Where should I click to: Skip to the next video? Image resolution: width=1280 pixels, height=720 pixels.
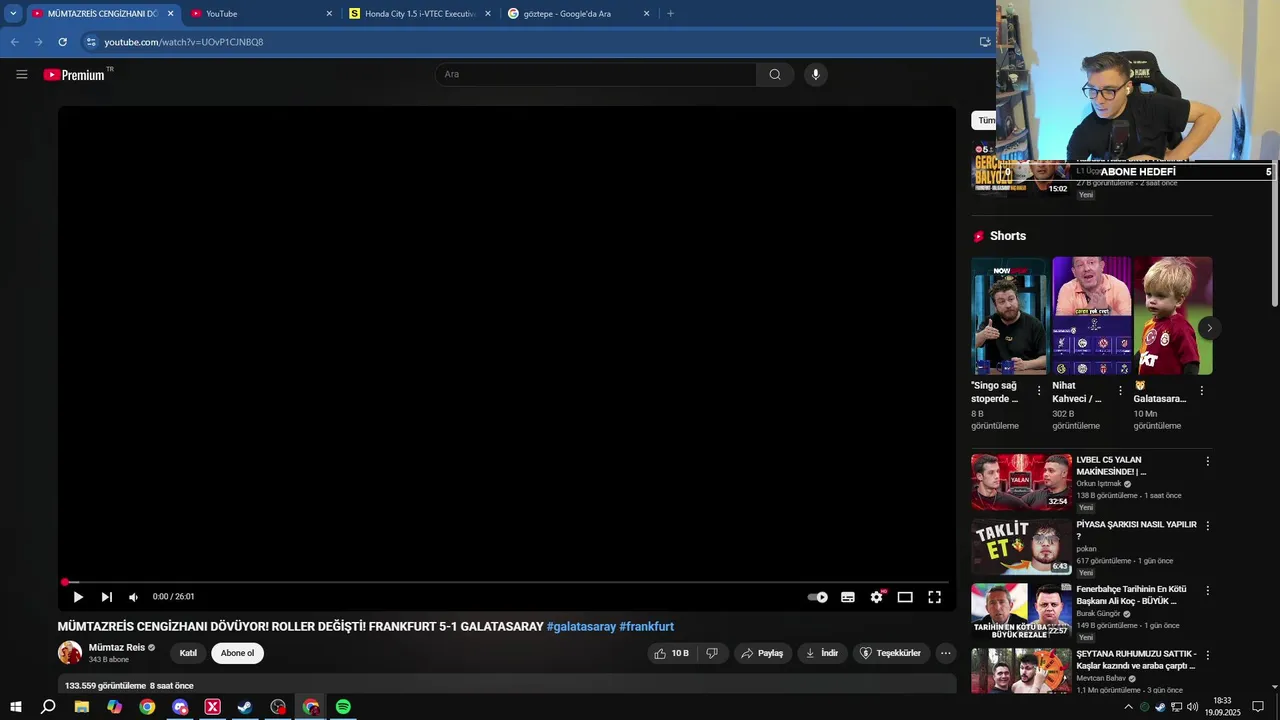(106, 597)
